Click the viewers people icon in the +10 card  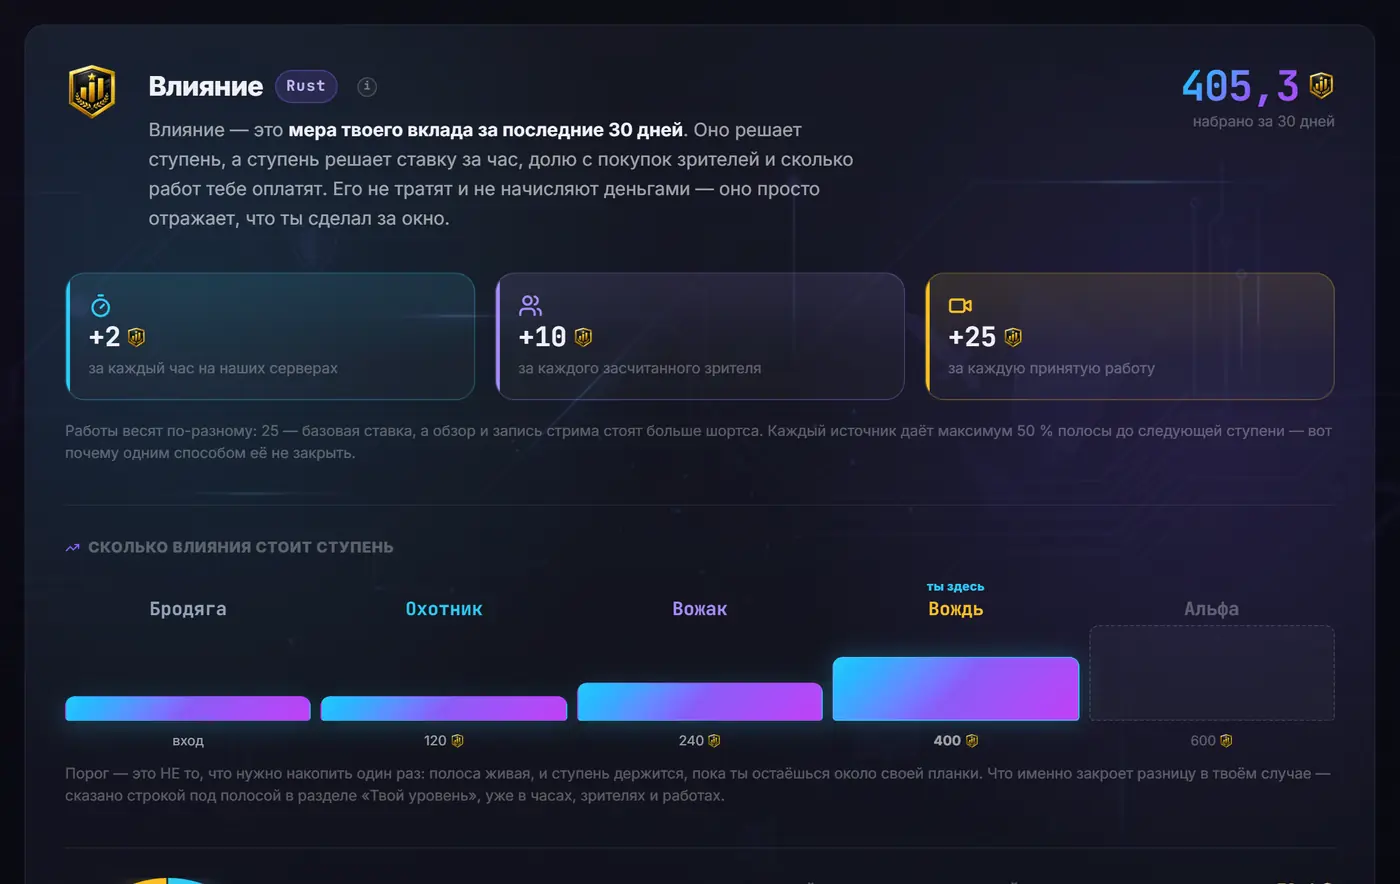tap(530, 305)
